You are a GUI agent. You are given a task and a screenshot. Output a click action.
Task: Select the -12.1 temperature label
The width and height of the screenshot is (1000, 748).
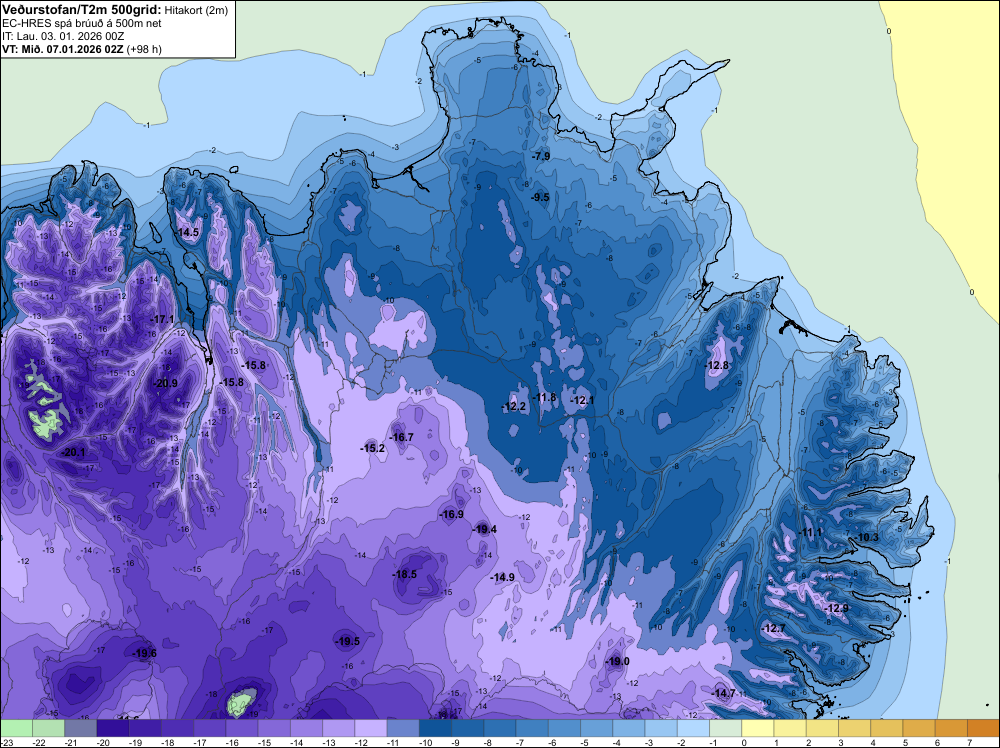[582, 400]
